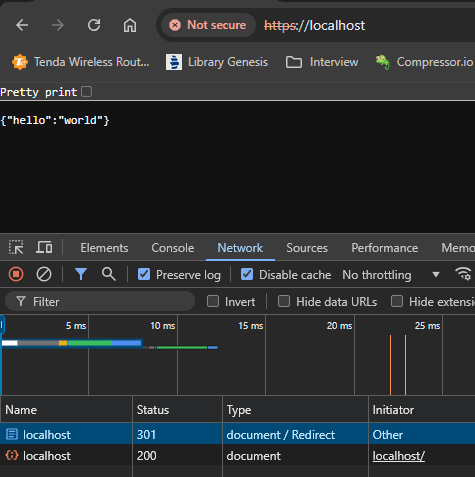Viewport: 475px width, 477px height.
Task: Uncheck the Preserve log checkbox
Action: (144, 274)
